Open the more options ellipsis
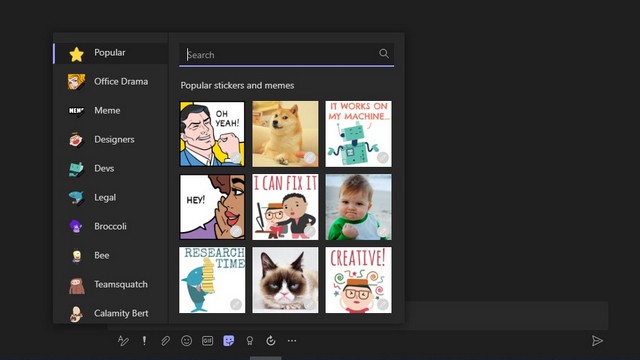The width and height of the screenshot is (640, 360). click(292, 340)
